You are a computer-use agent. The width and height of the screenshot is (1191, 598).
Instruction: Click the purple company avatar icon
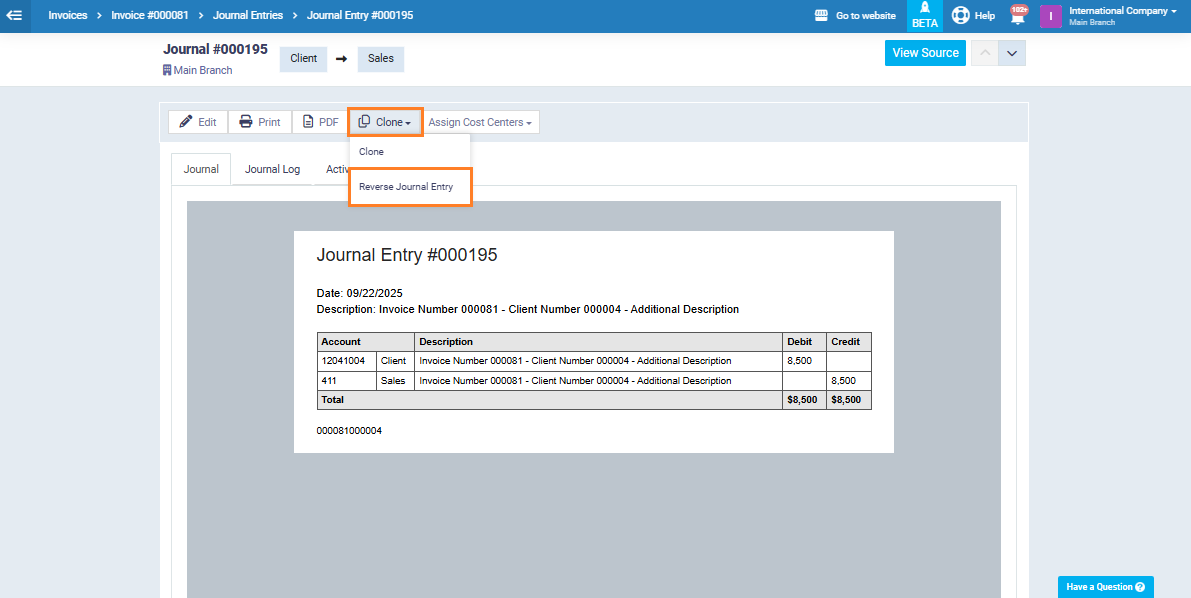tap(1050, 16)
